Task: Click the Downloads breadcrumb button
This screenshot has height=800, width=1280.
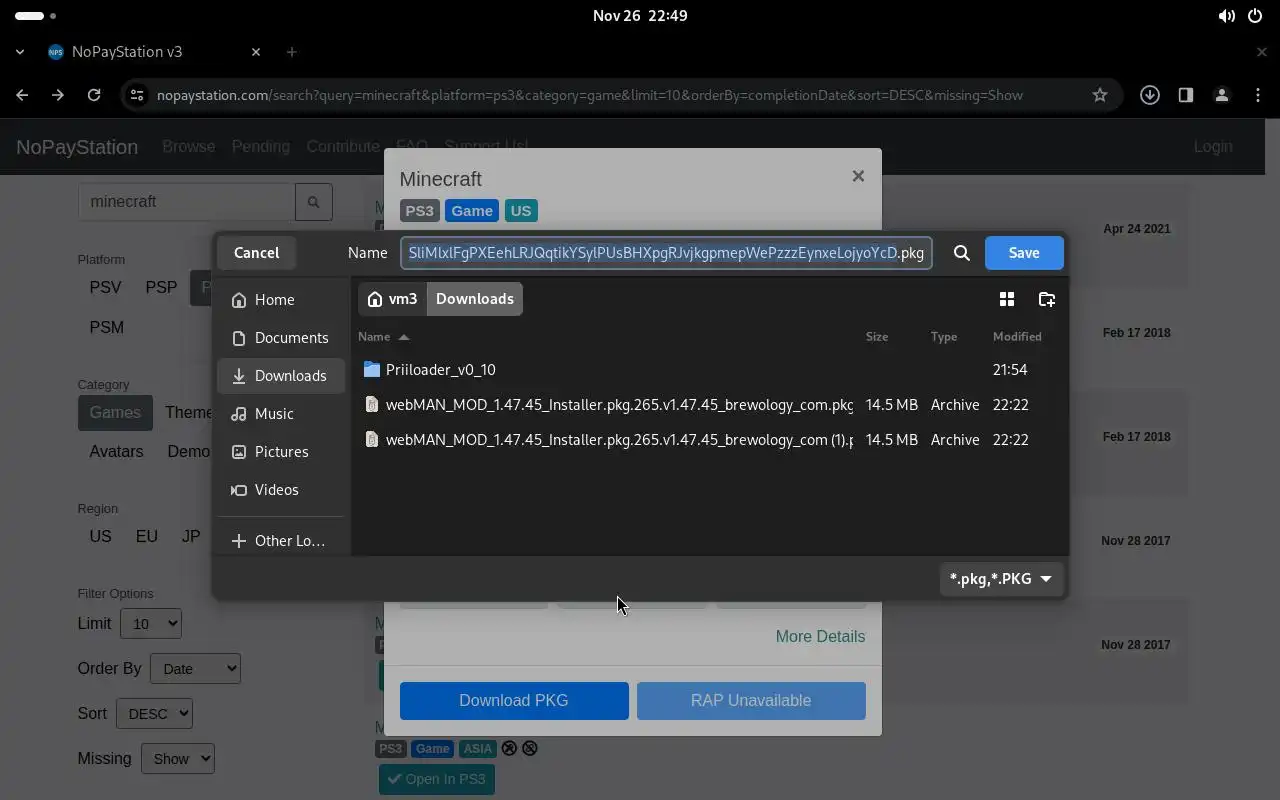Action: [x=475, y=299]
